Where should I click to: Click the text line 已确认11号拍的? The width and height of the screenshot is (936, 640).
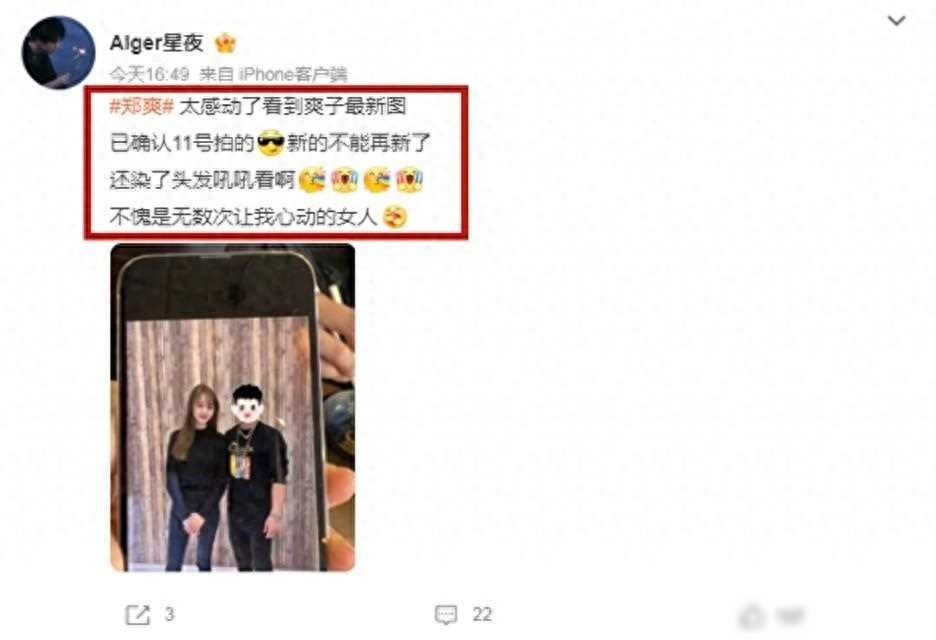[x=182, y=143]
